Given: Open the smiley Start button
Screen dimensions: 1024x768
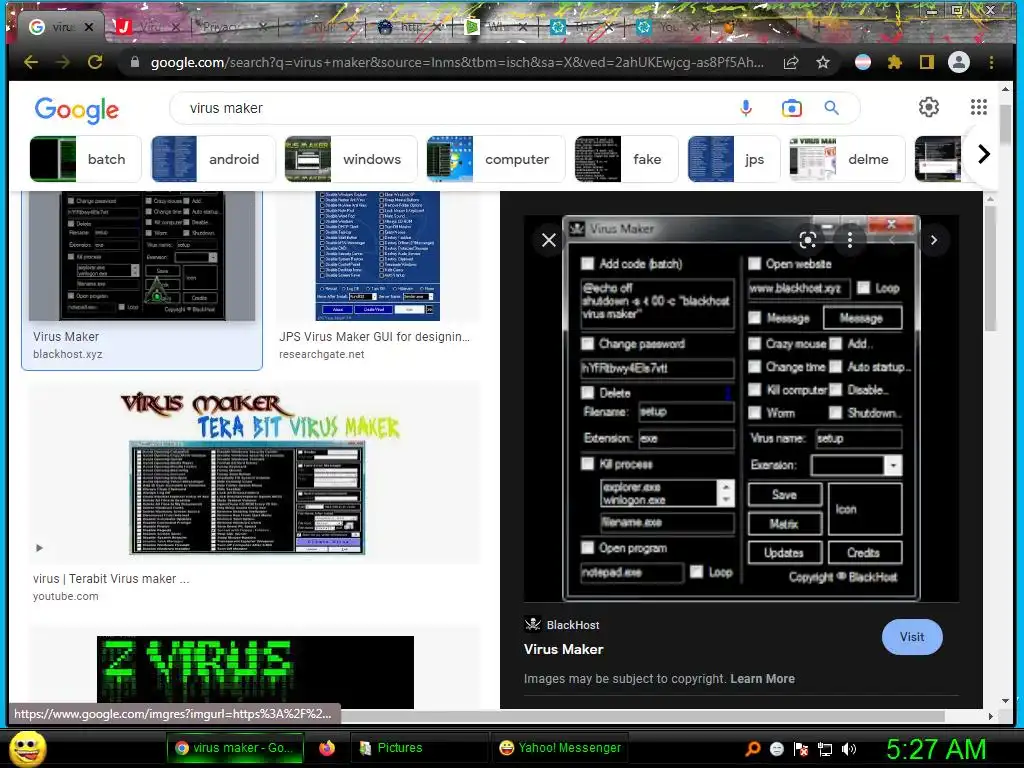Looking at the screenshot, I should (x=27, y=748).
